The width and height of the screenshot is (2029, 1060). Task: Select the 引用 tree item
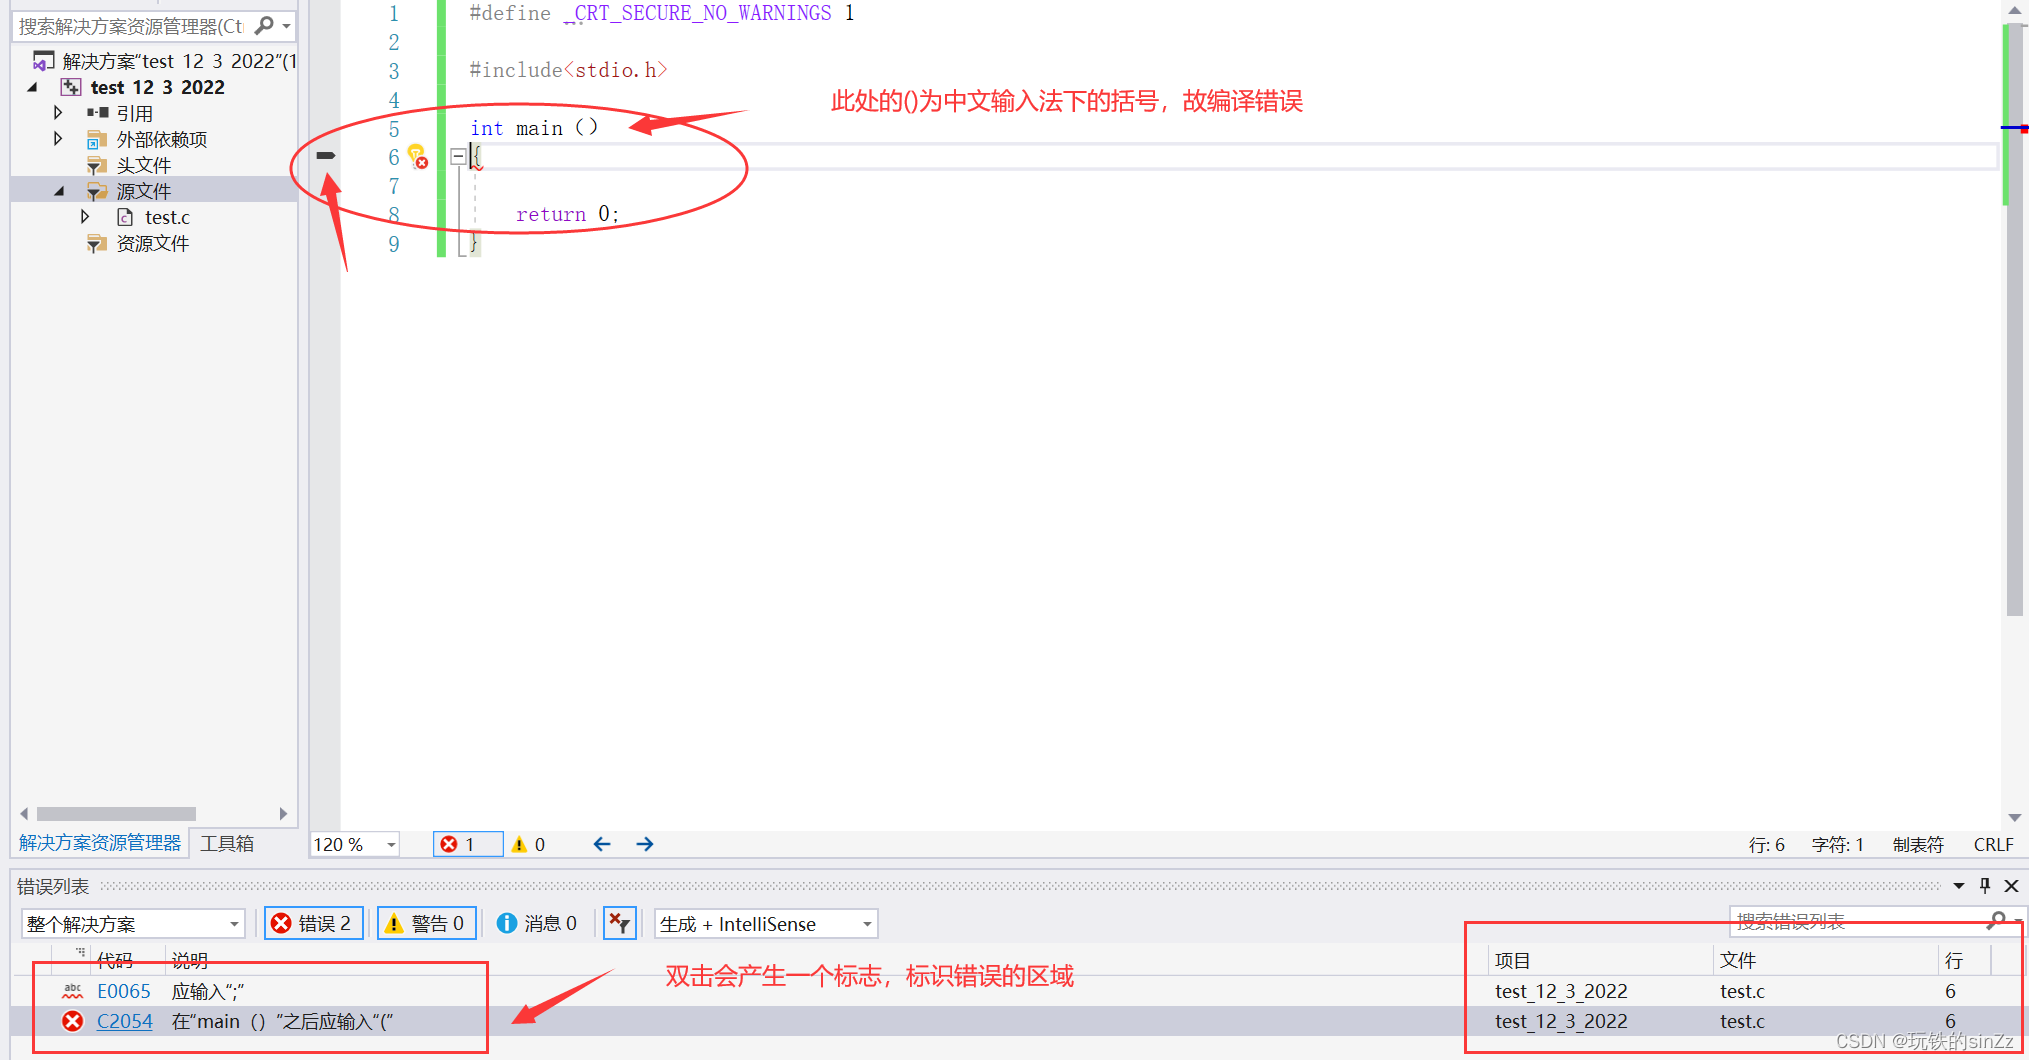[x=134, y=113]
